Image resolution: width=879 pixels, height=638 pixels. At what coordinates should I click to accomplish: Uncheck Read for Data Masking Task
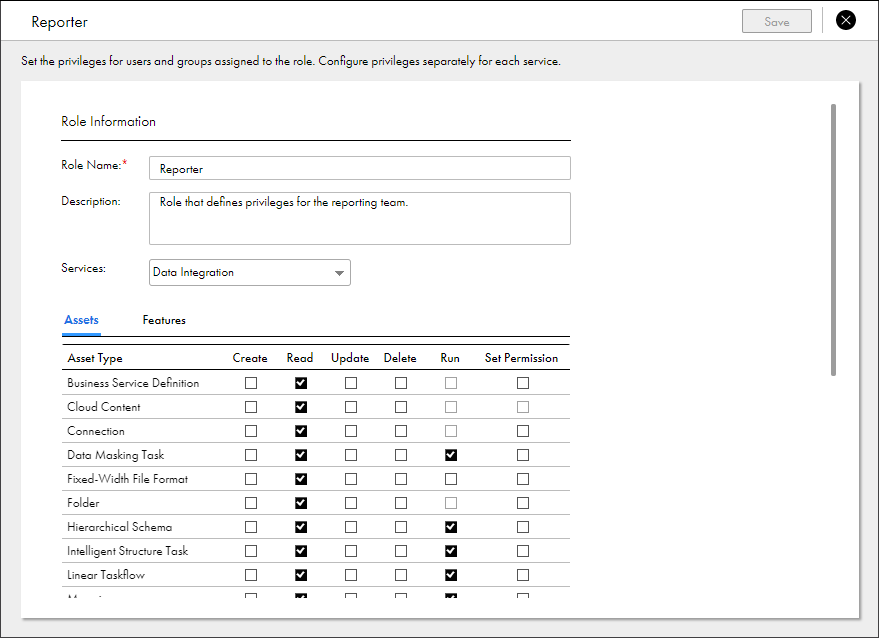click(301, 455)
